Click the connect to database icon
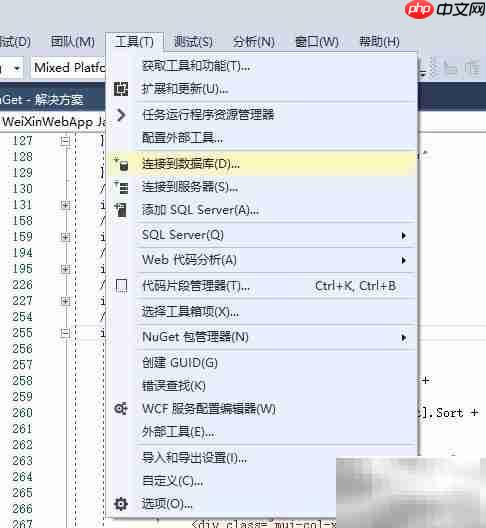The height and width of the screenshot is (528, 486). coord(121,164)
